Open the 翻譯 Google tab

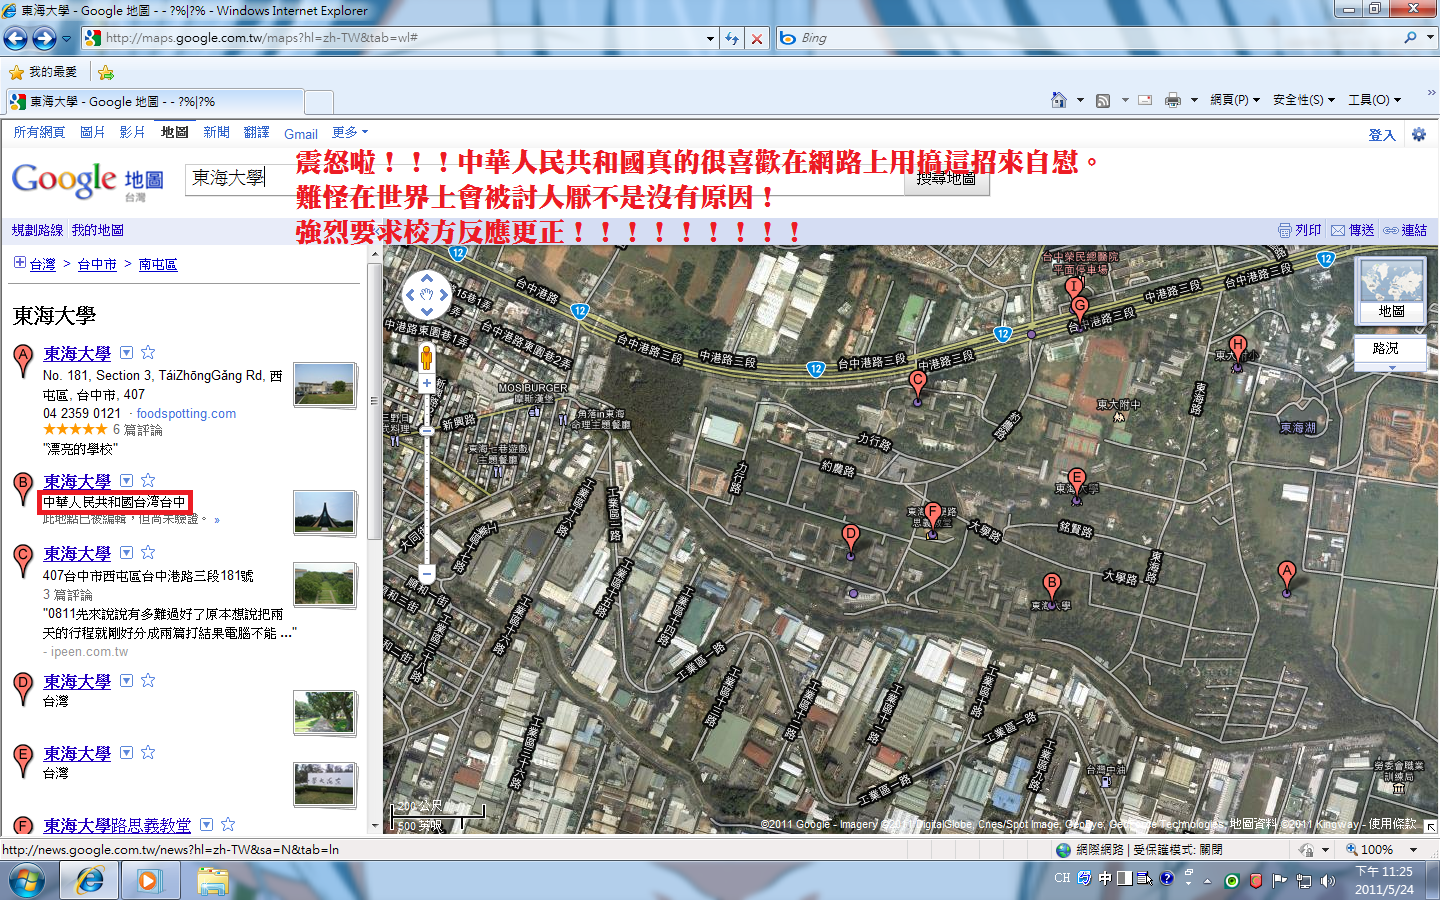coord(256,132)
